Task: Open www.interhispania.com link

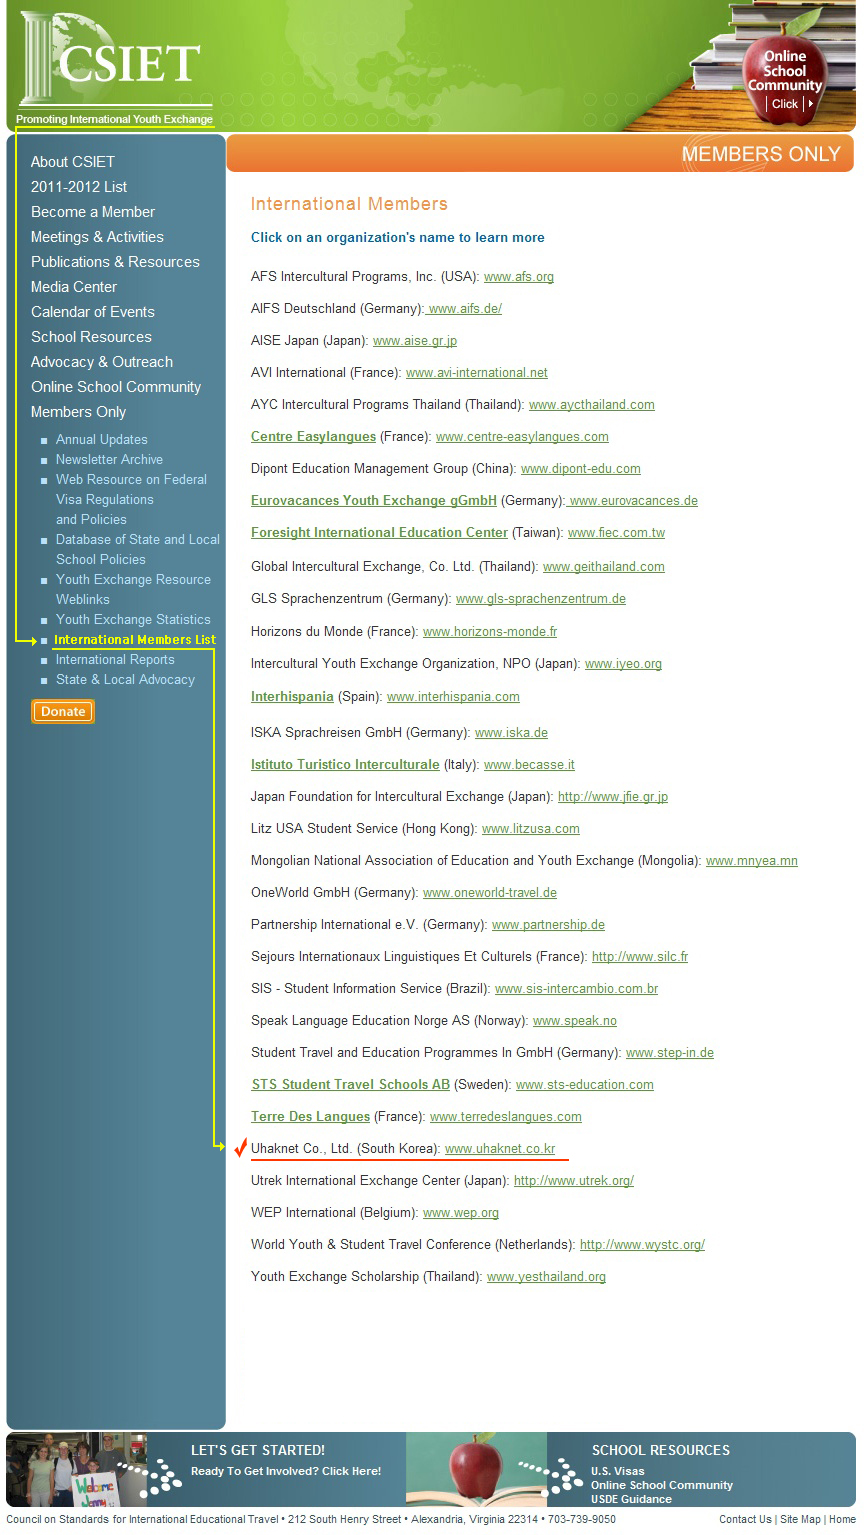Action: coord(453,696)
